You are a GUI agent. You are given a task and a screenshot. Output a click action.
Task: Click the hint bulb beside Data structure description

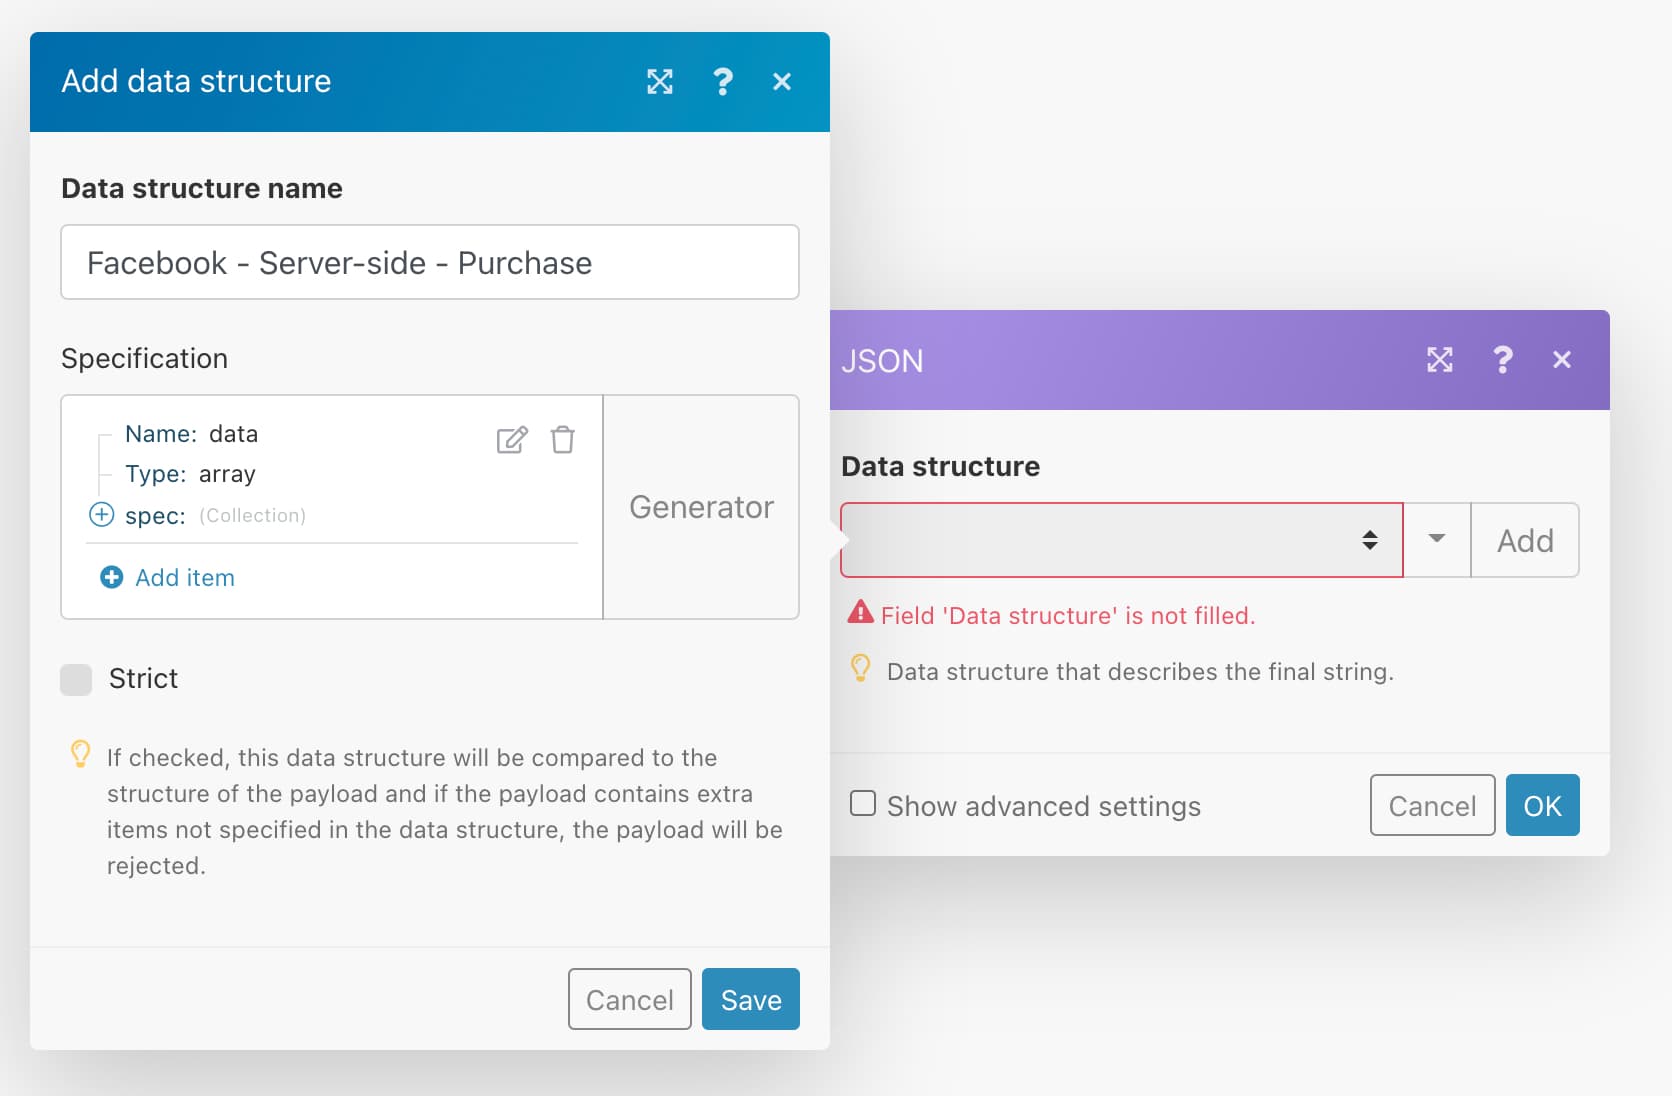coord(860,668)
